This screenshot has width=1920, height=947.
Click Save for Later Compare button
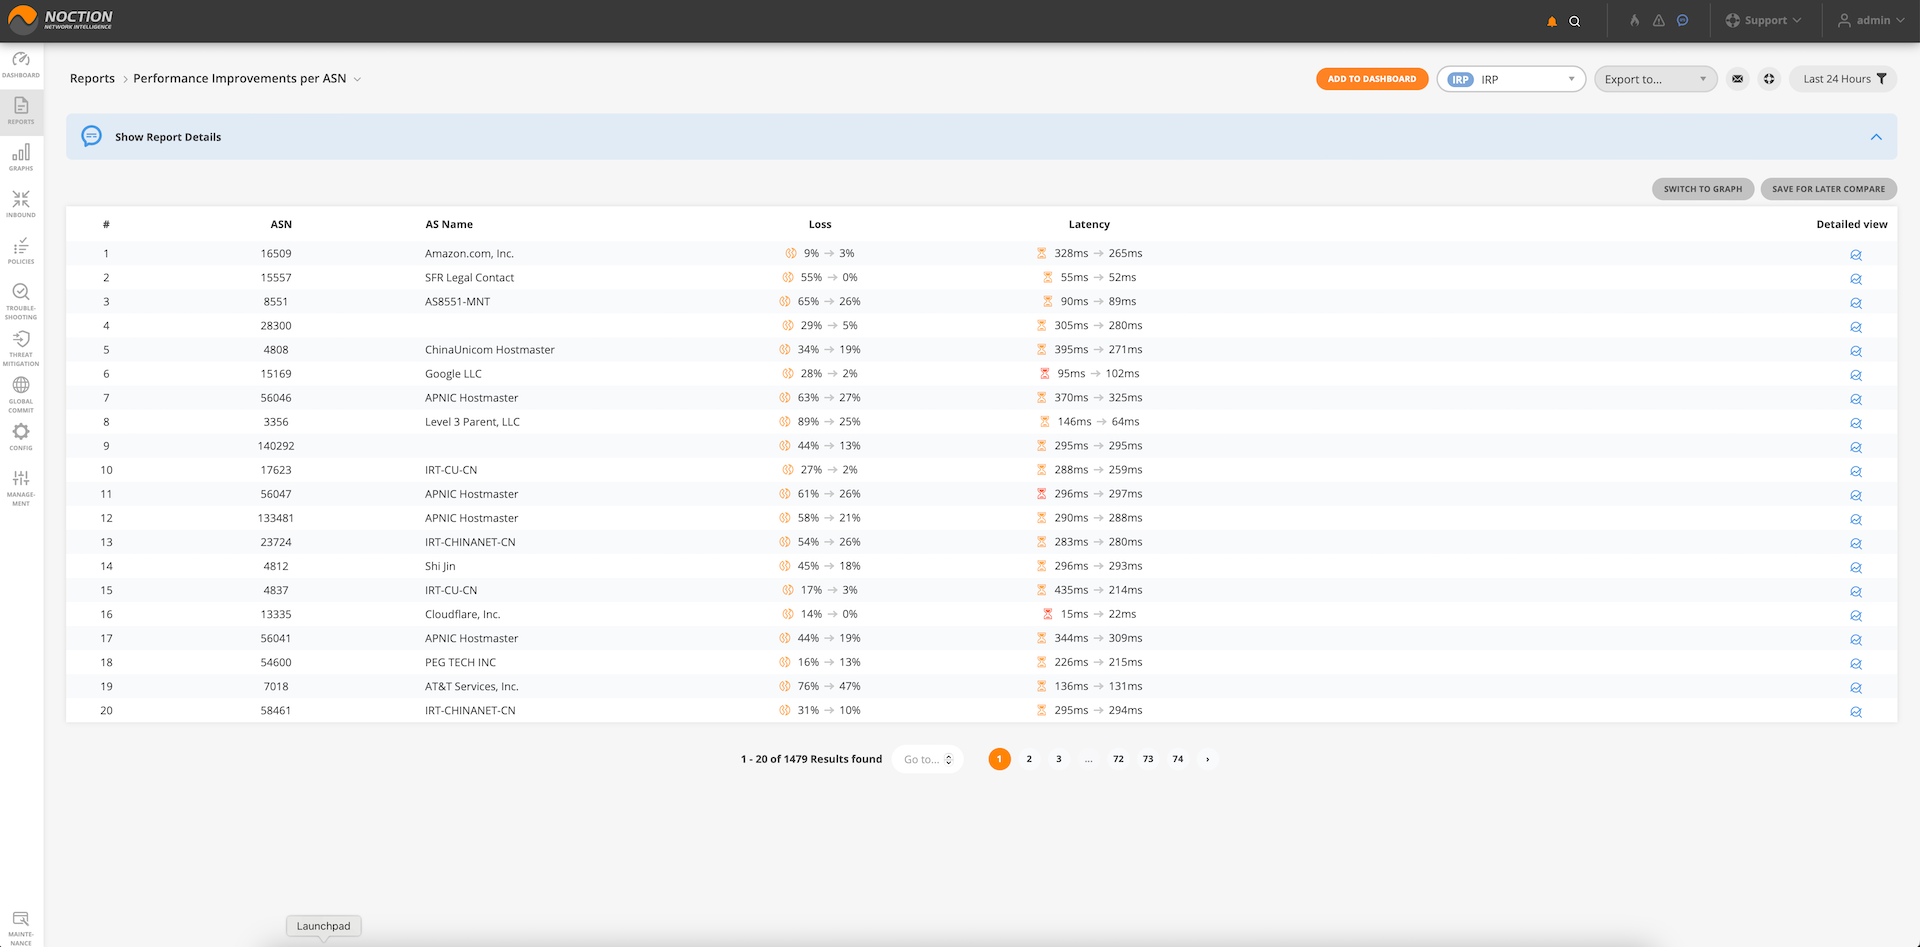(x=1828, y=189)
